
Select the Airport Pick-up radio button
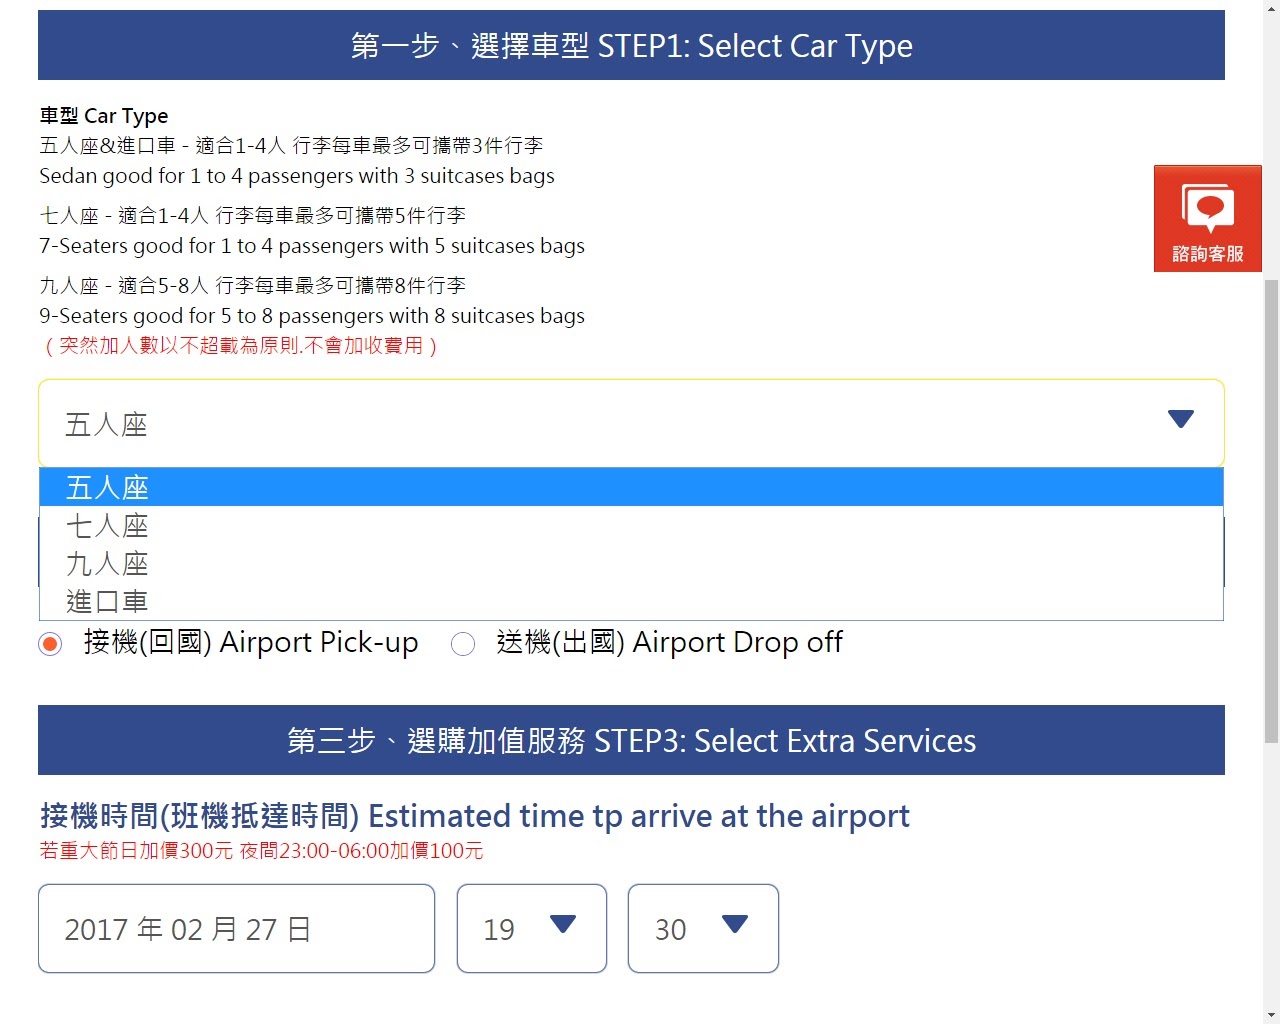[x=50, y=644]
